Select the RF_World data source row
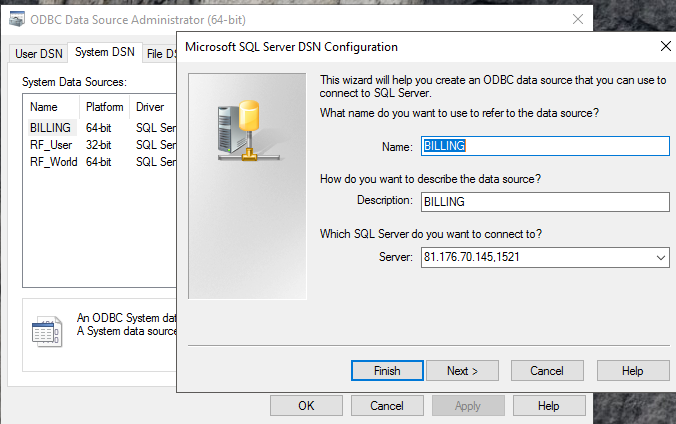Viewport: 676px width, 424px height. [100, 162]
